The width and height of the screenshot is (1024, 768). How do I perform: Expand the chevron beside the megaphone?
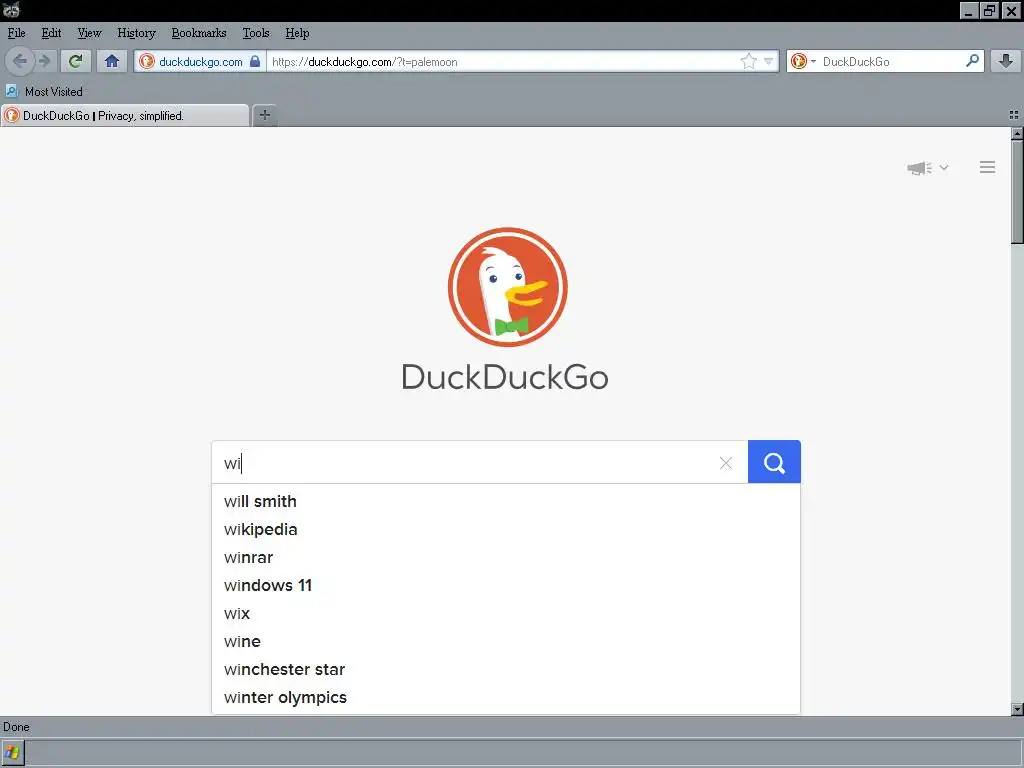click(944, 167)
